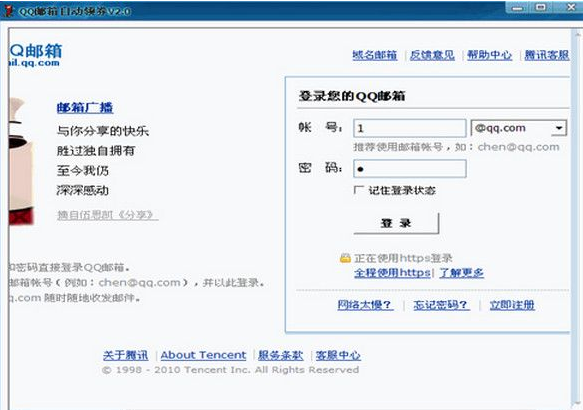Screen dimensions: 583x410
Task: Maximize the QQ邮箱 window
Action: pos(541,7)
